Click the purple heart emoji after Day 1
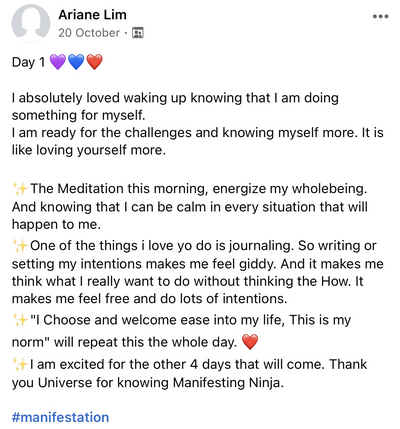The image size is (400, 429). click(58, 62)
